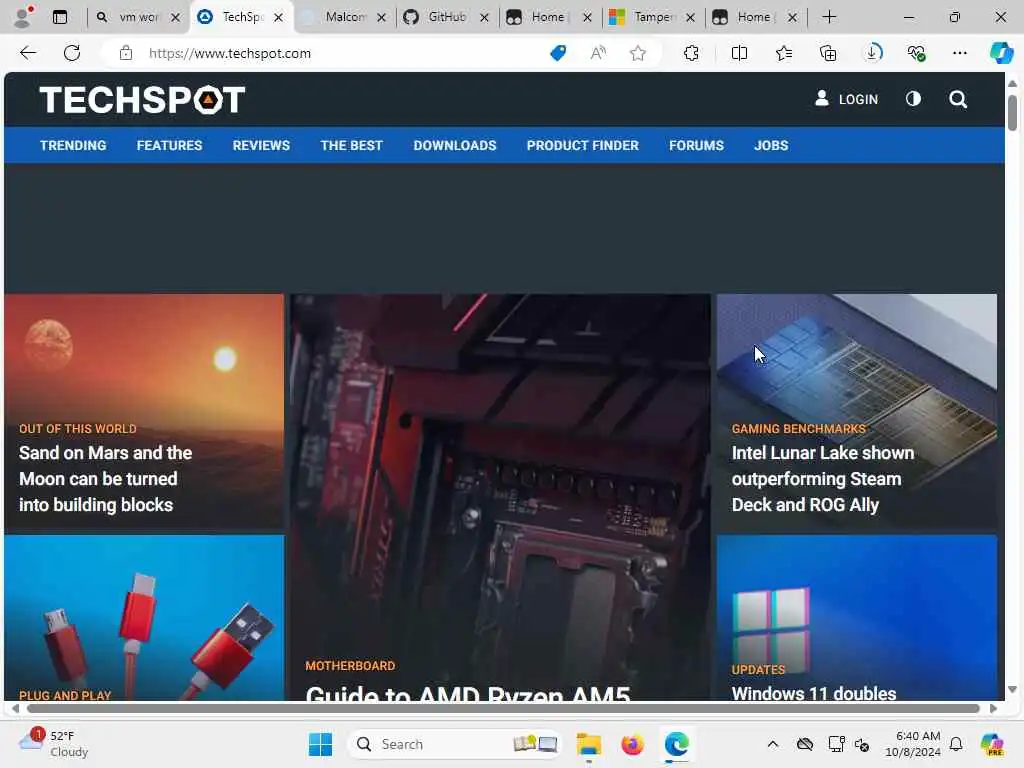Screen dimensions: 1024x768
Task: Open the REVIEWS section
Action: pos(261,145)
